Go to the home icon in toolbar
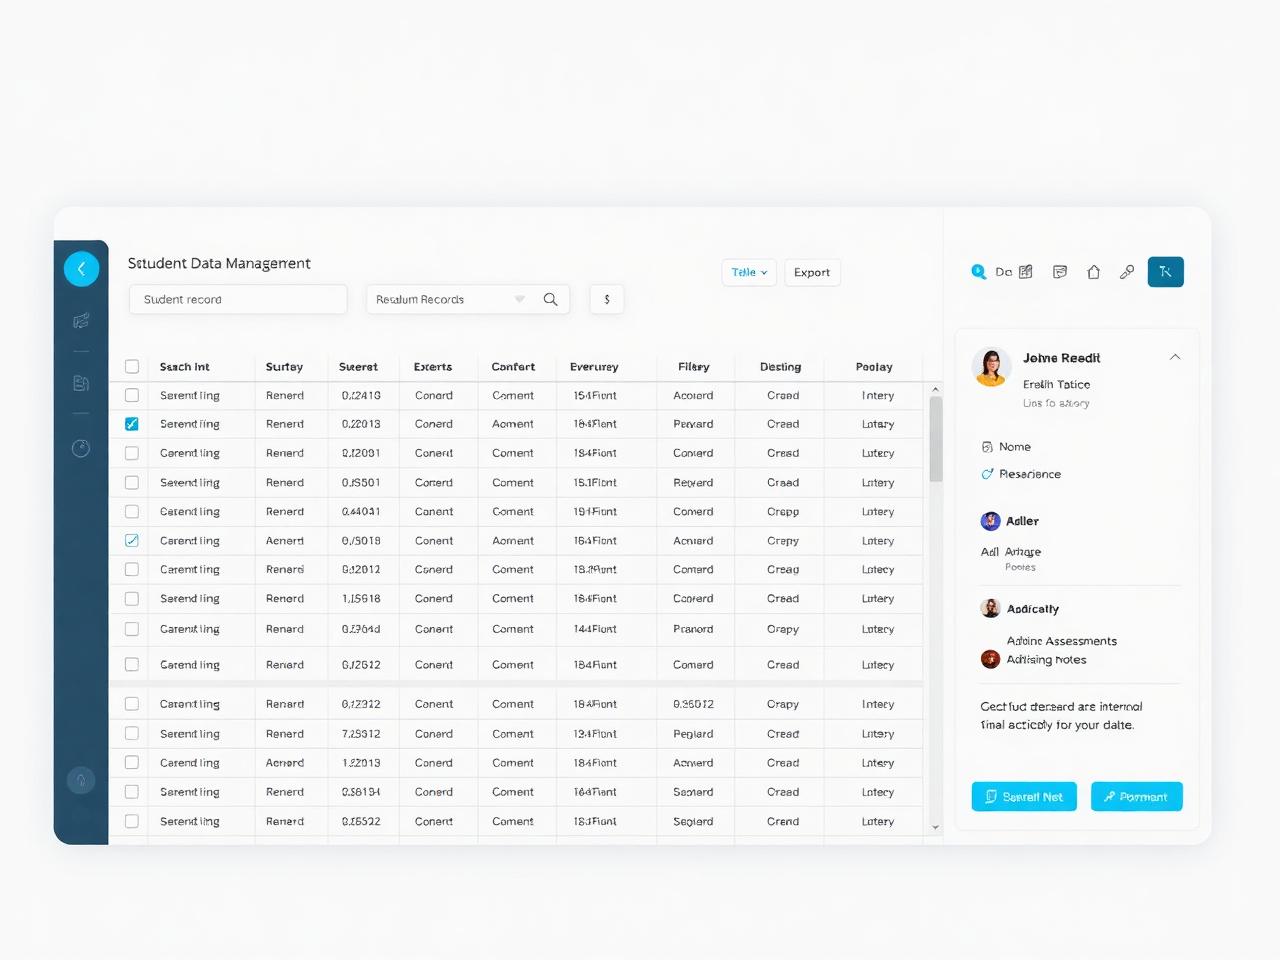1280x960 pixels. (x=1093, y=272)
